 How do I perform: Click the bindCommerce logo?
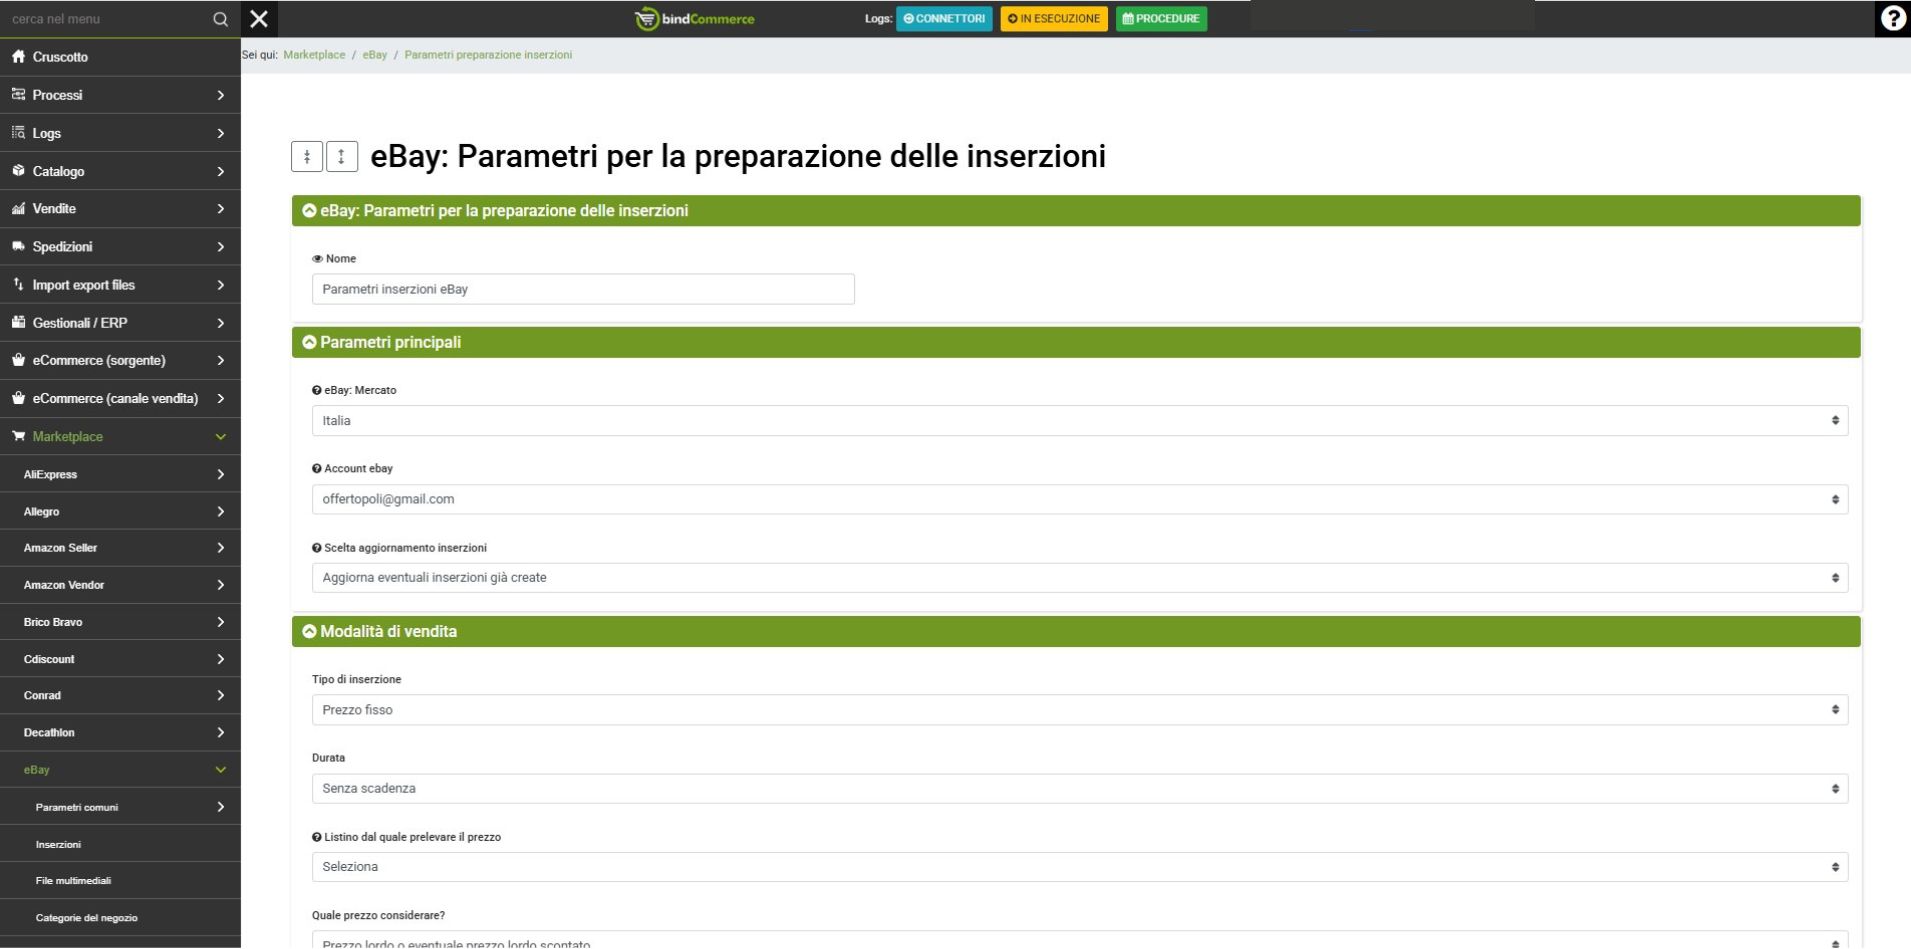[695, 19]
